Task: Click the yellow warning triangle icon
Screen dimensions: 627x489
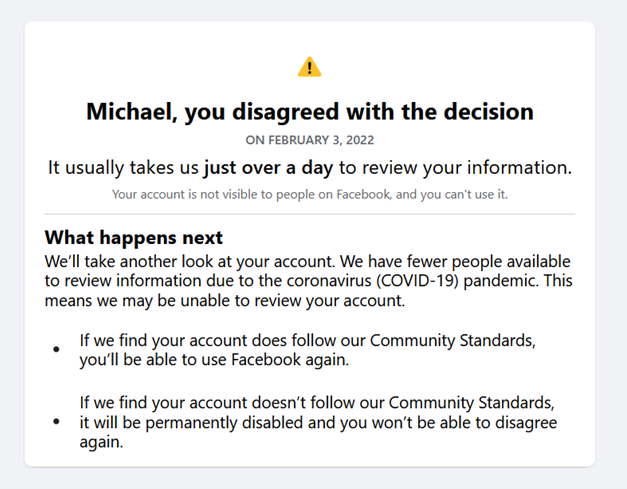Action: click(x=310, y=67)
